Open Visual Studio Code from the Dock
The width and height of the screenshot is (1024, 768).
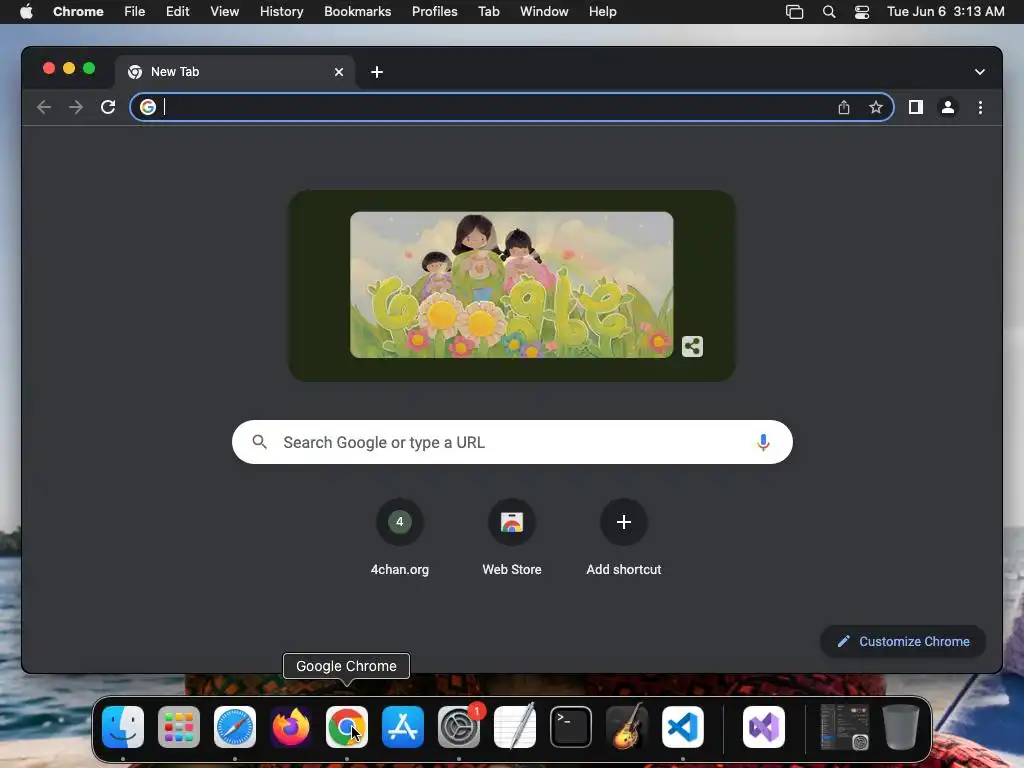pyautogui.click(x=683, y=727)
